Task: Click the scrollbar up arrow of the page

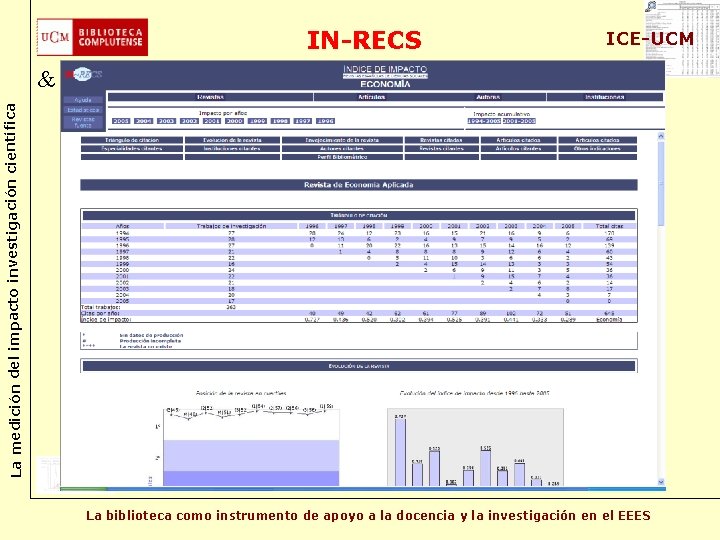Action: (x=661, y=136)
